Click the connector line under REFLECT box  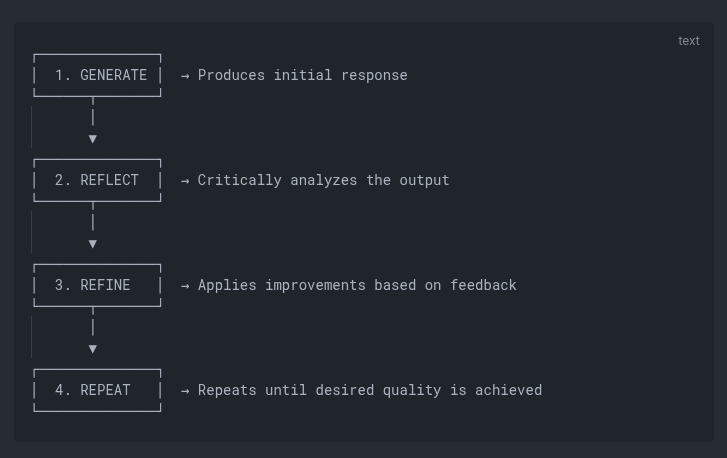(93, 219)
